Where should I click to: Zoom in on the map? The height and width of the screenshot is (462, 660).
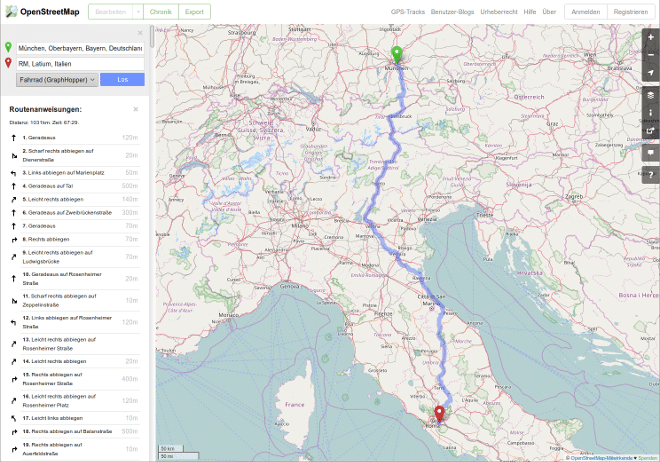650,37
